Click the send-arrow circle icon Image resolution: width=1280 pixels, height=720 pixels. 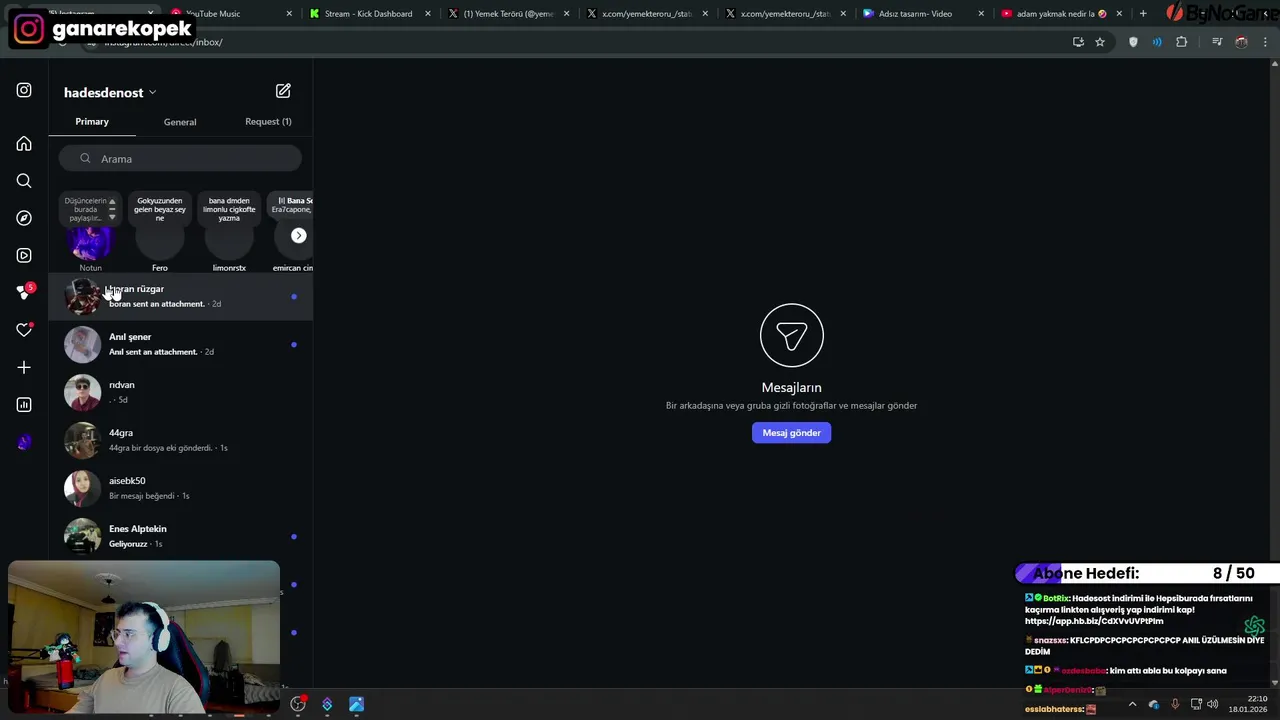791,335
